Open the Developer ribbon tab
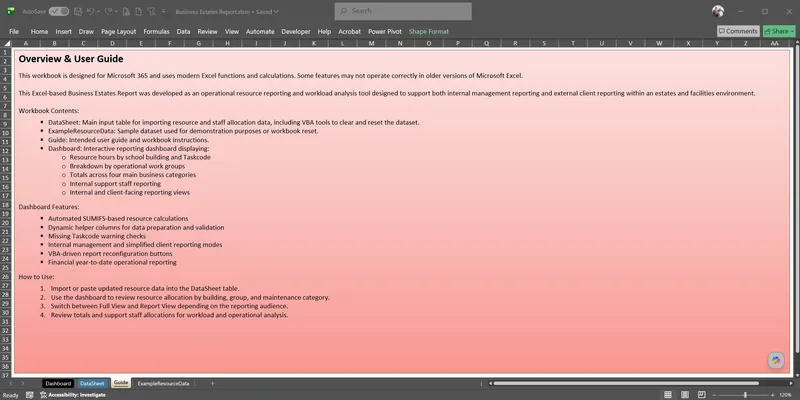The image size is (800, 400). click(296, 32)
